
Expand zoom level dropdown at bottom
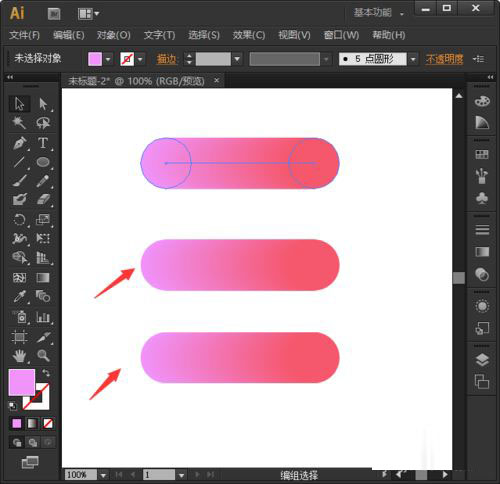tap(103, 475)
